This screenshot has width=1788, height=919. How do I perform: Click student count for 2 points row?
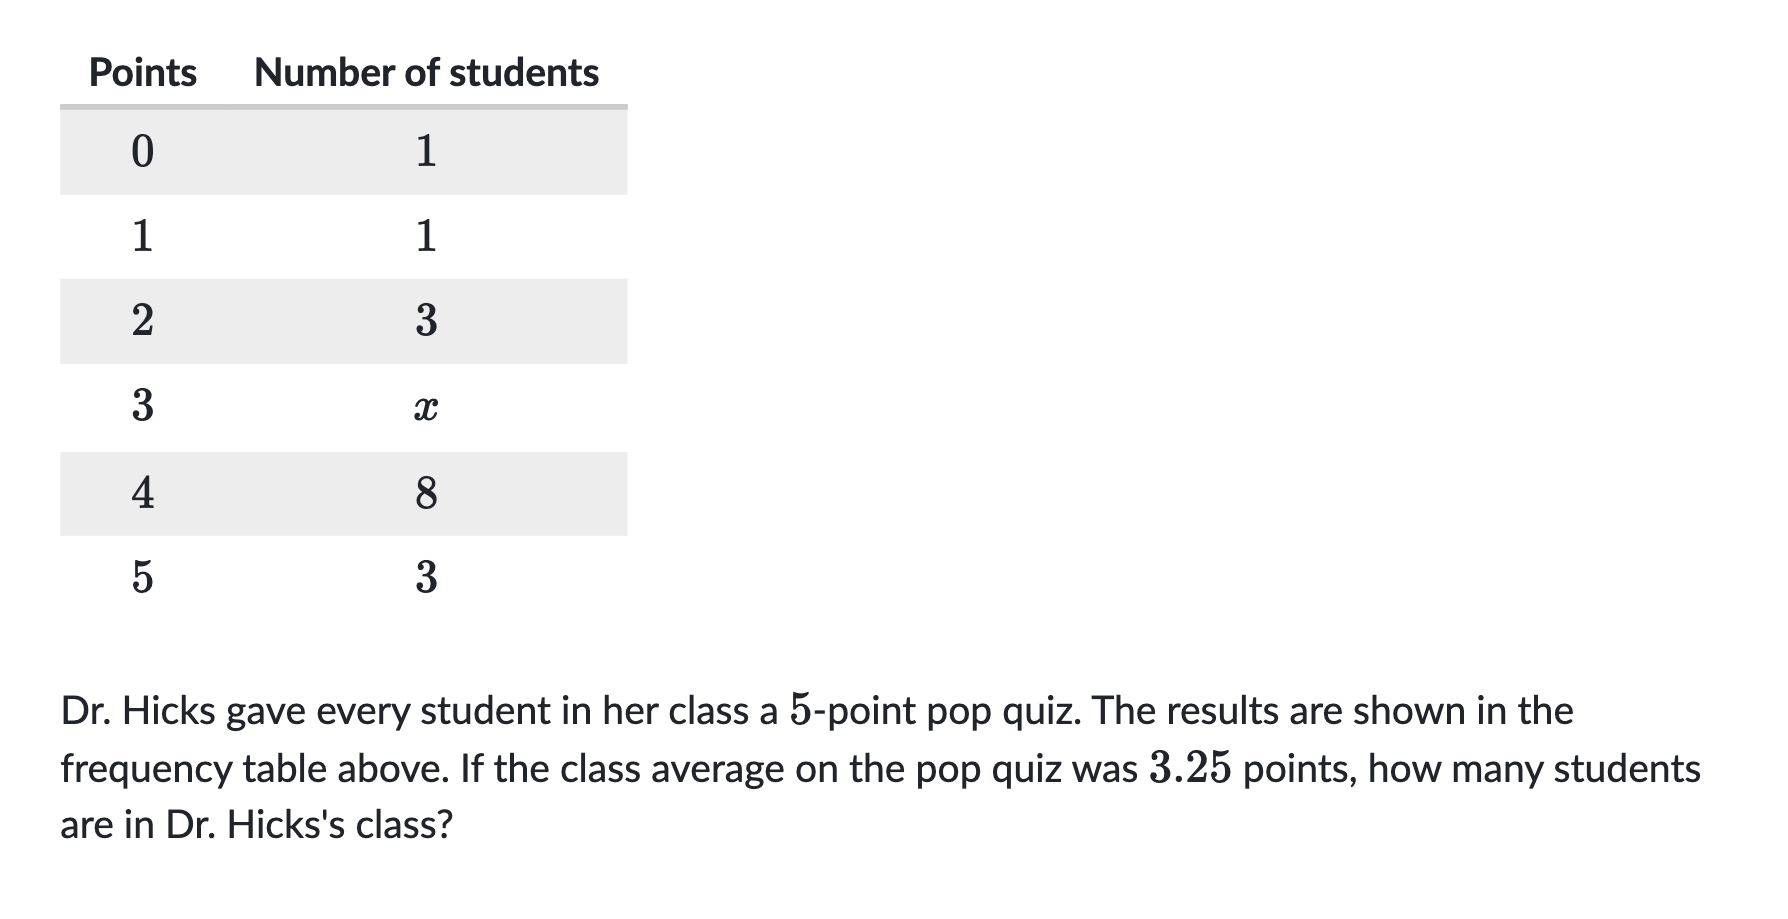point(426,321)
